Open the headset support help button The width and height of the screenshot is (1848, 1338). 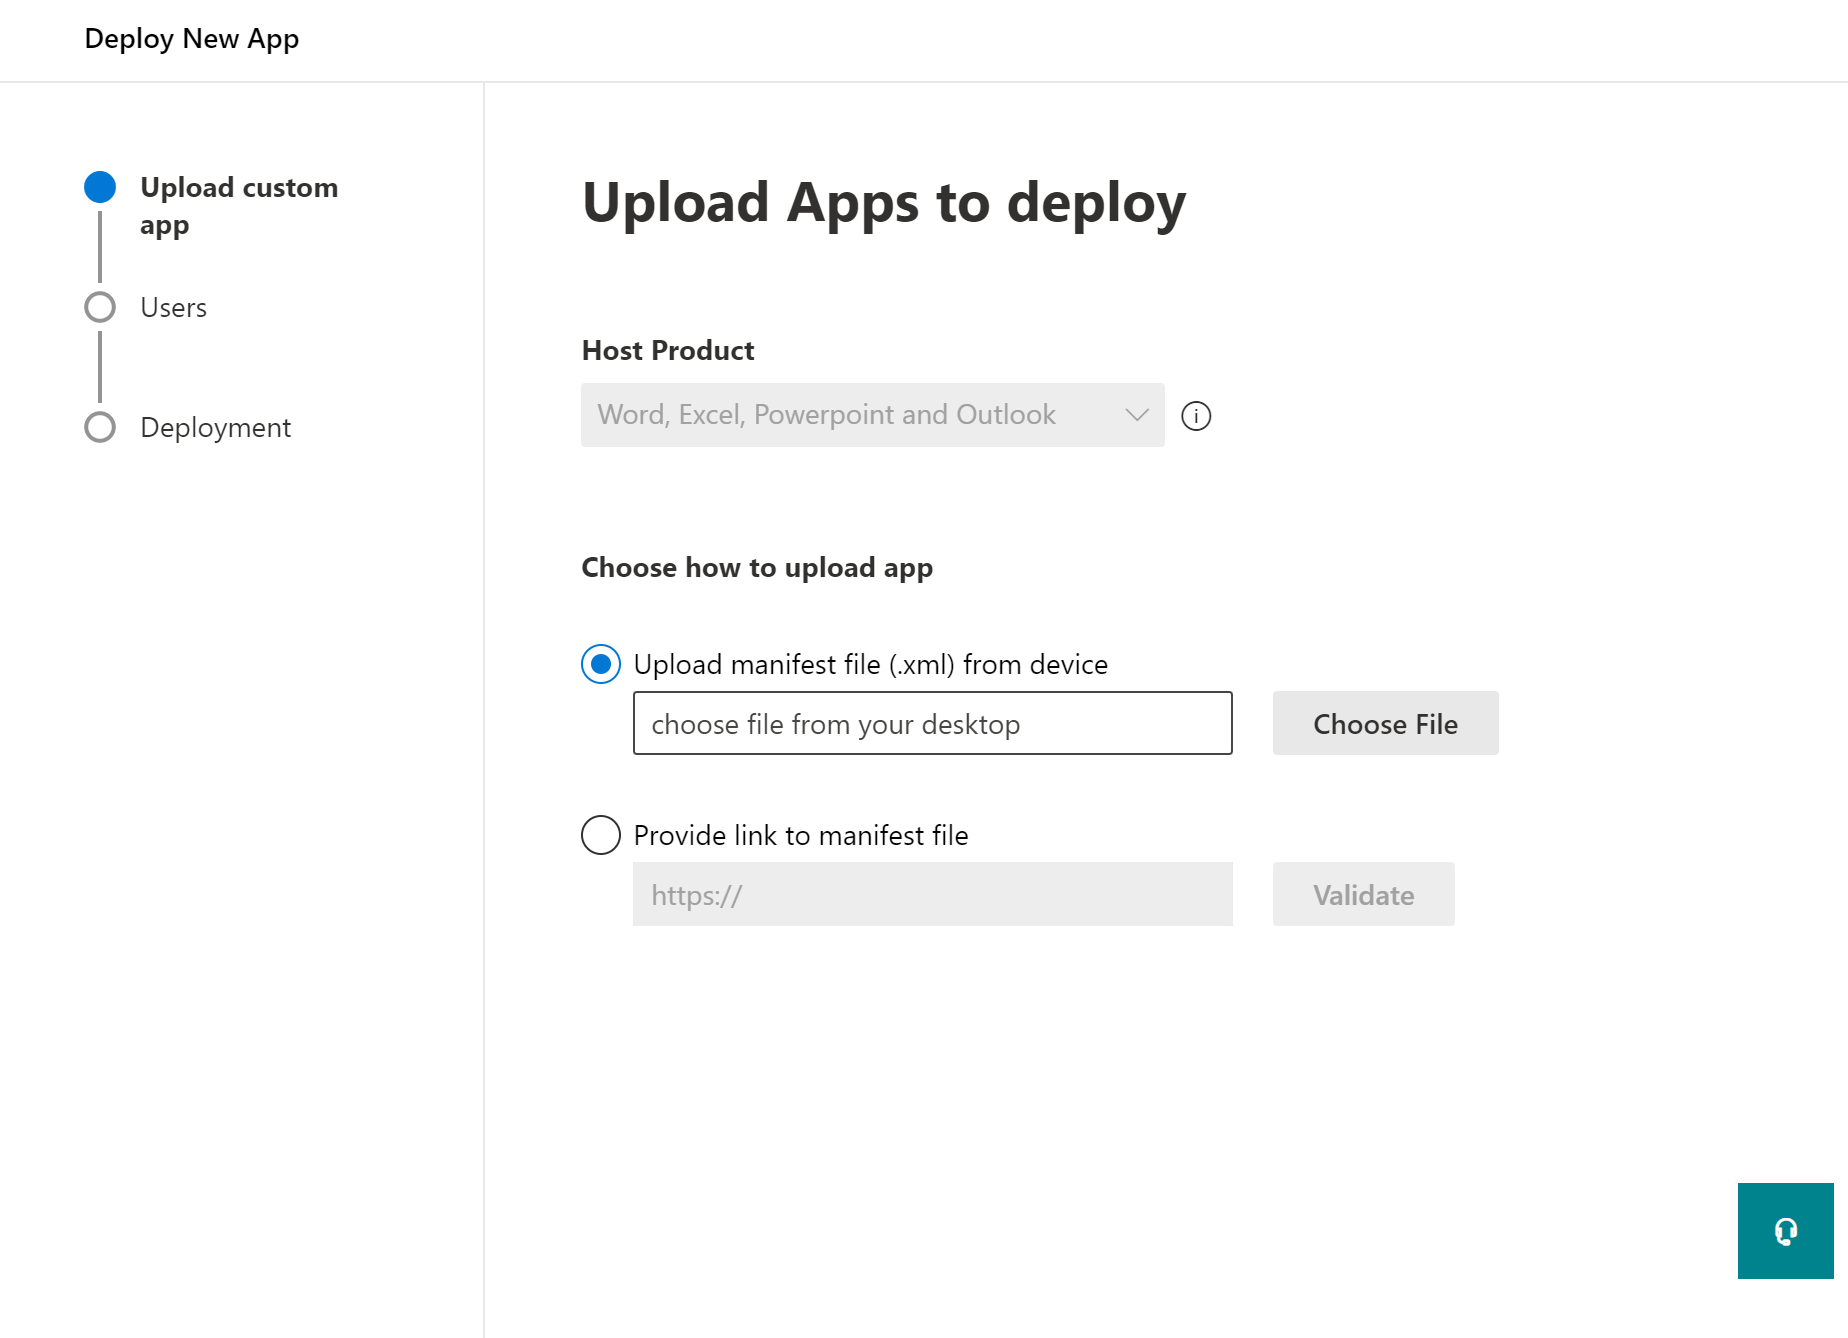pyautogui.click(x=1785, y=1231)
